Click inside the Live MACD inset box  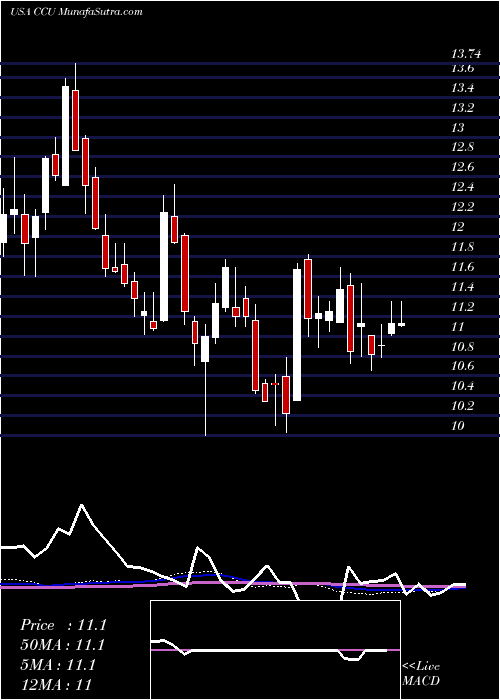click(275, 650)
